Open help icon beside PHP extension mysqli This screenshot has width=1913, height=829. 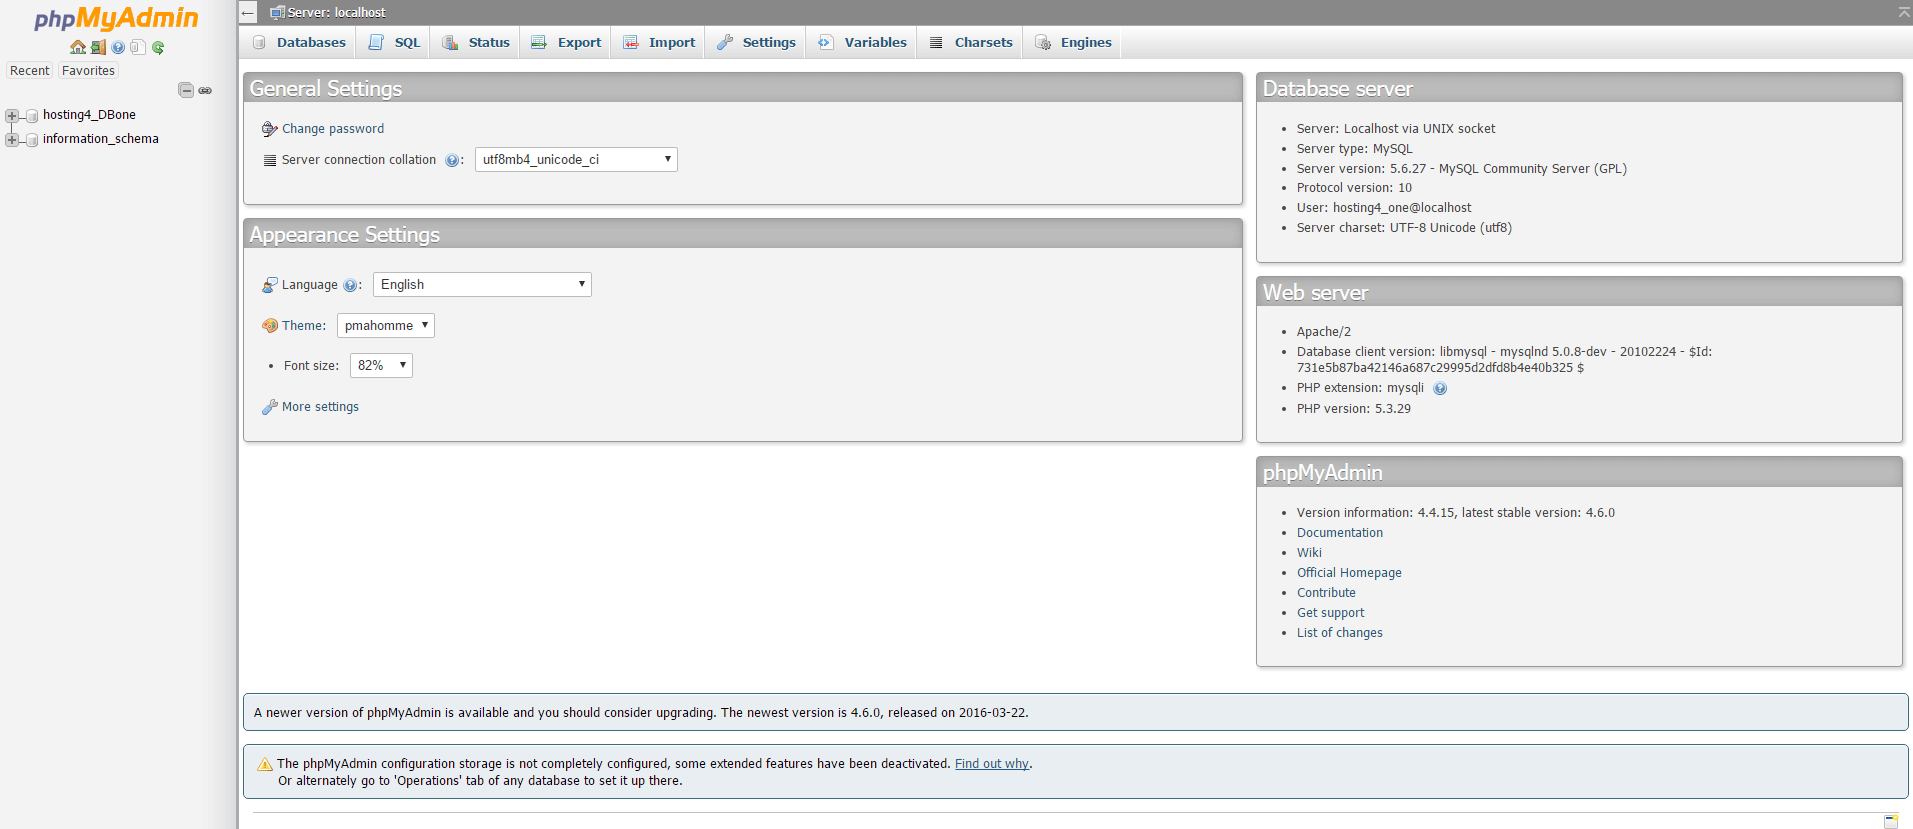pyautogui.click(x=1440, y=389)
